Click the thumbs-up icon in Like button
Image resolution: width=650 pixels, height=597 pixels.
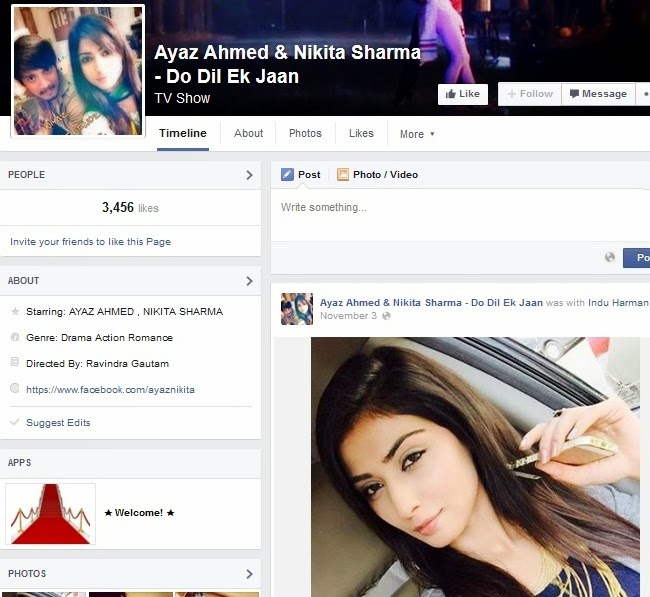(451, 94)
